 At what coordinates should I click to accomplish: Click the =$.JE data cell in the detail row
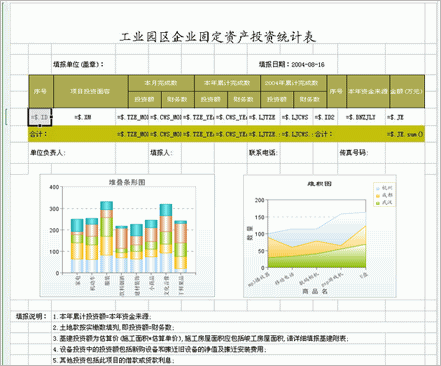(x=405, y=117)
